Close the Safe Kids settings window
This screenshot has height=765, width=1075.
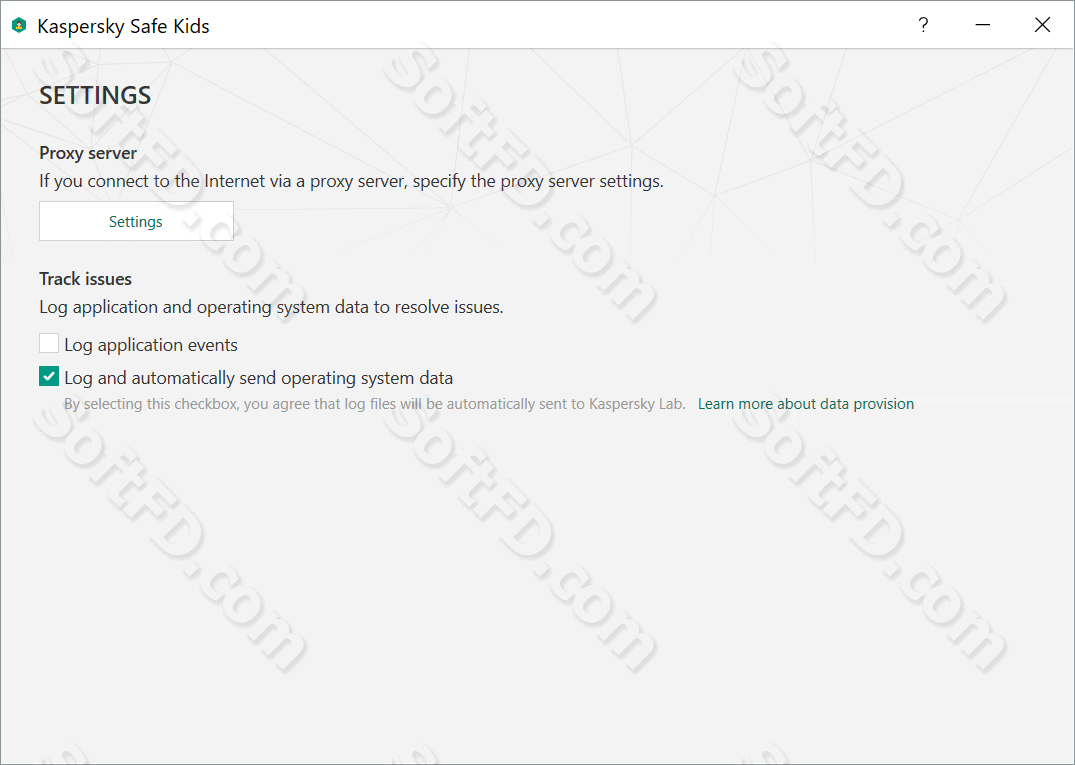(x=1042, y=25)
